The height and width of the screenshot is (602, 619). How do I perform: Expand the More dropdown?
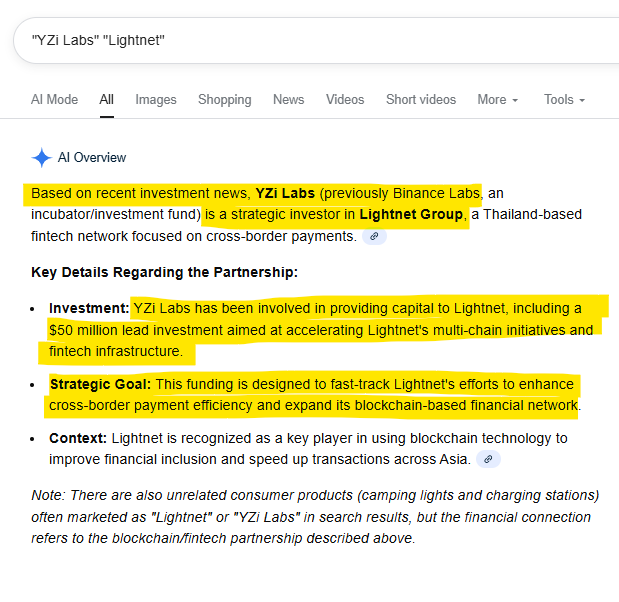(x=497, y=99)
